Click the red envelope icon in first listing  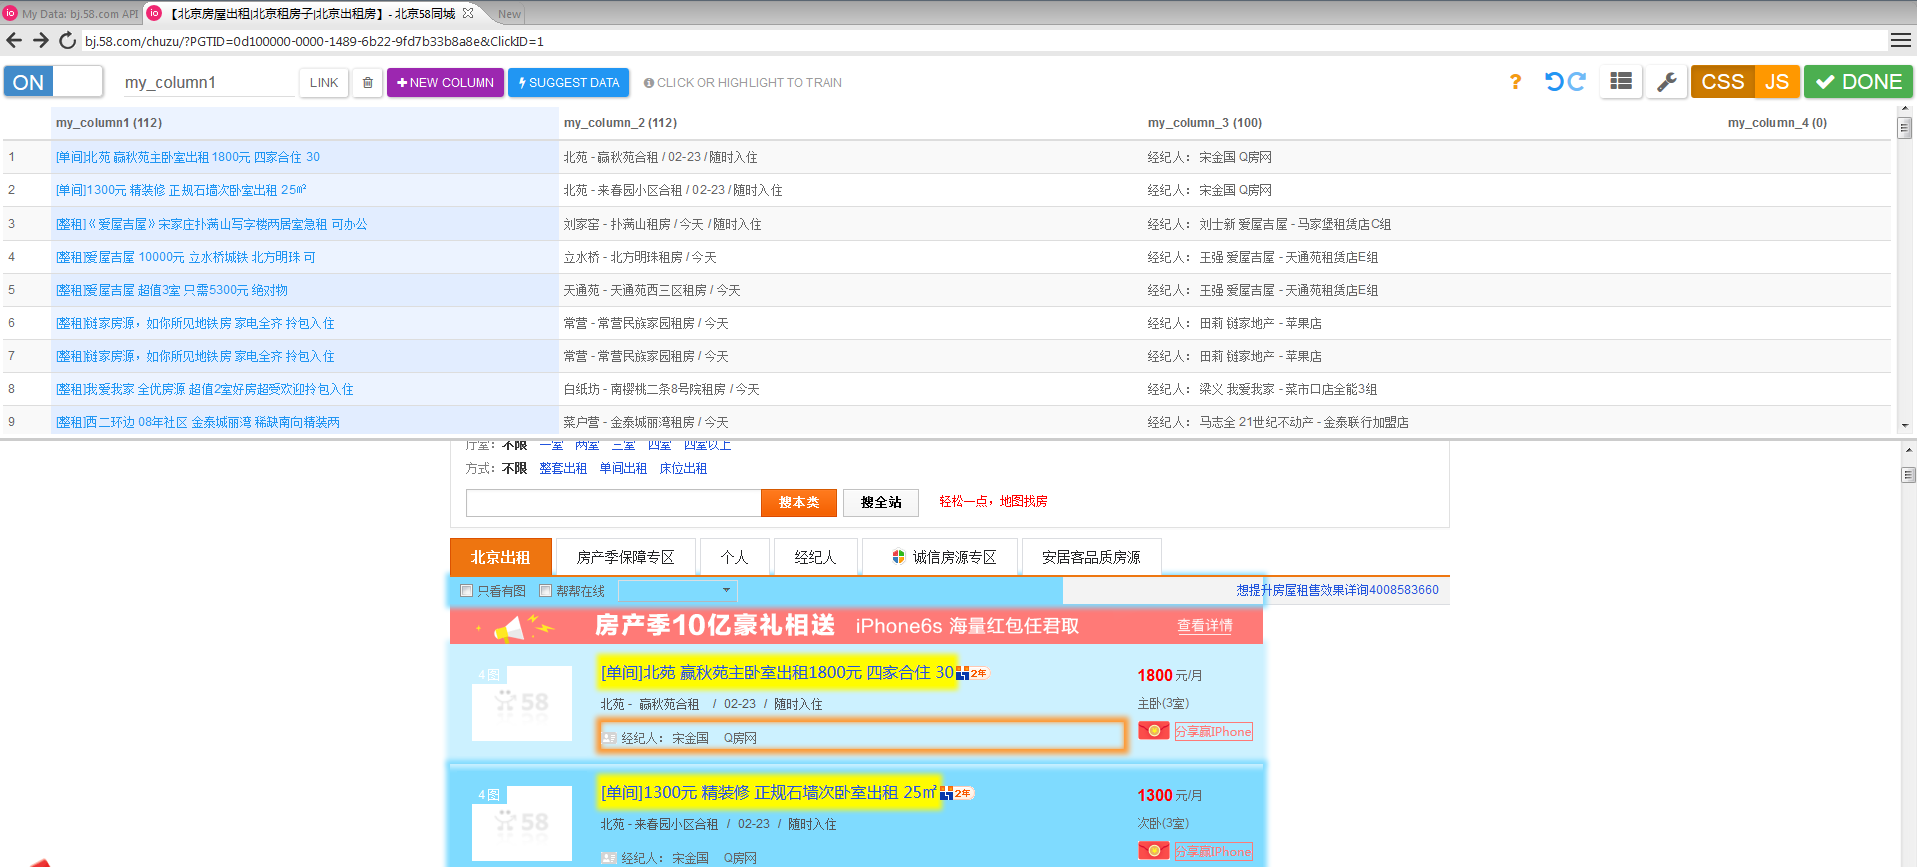click(x=1154, y=731)
